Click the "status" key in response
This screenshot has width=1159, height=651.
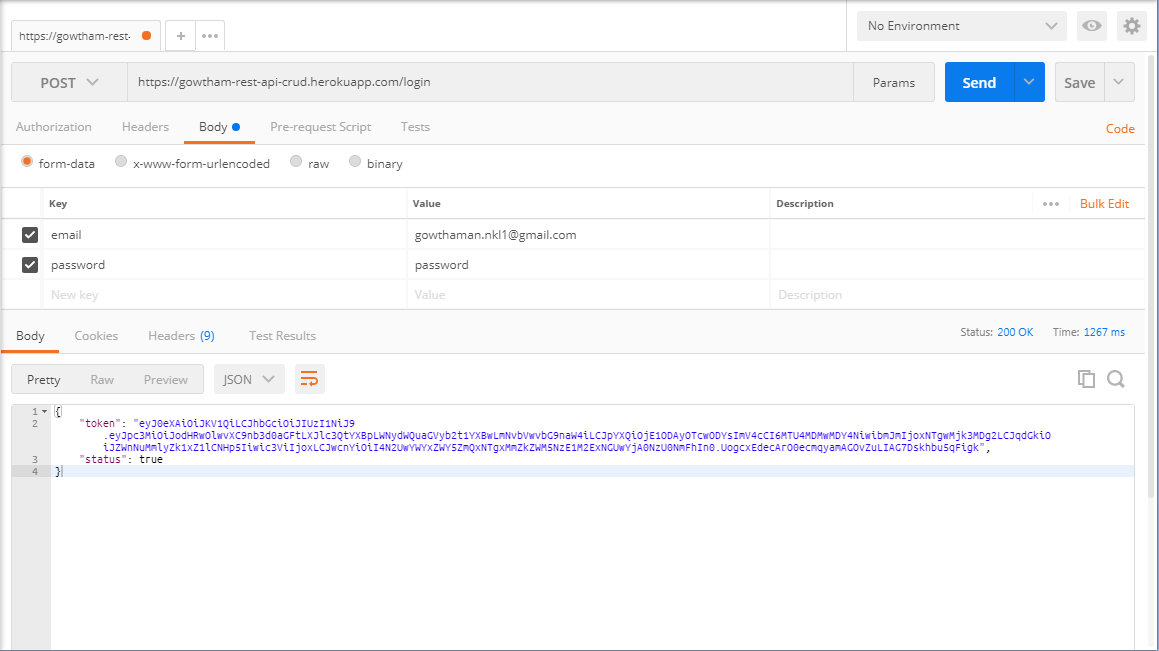click(x=104, y=460)
